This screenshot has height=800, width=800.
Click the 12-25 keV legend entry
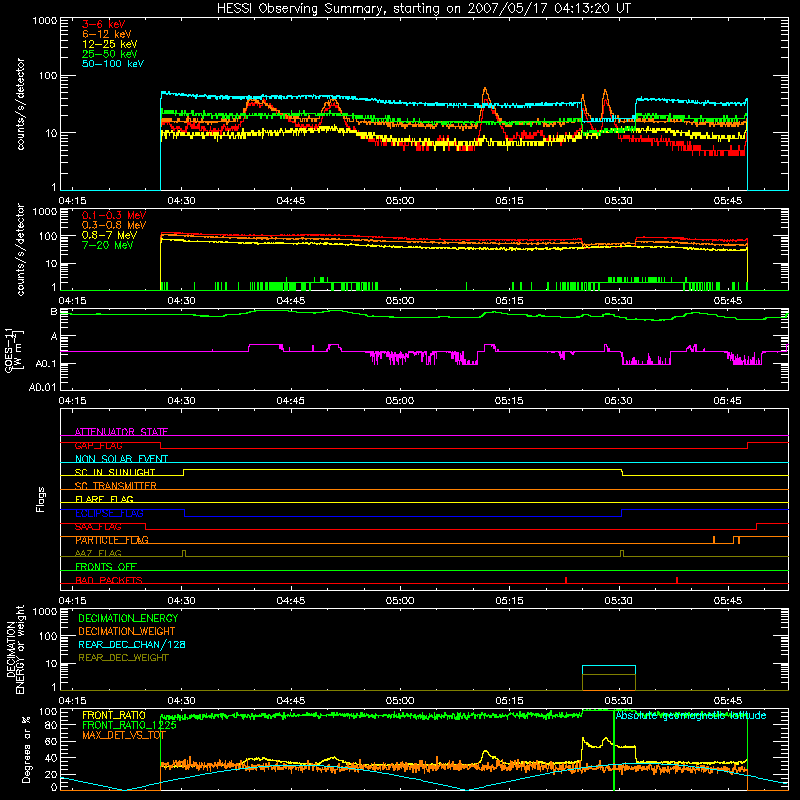[x=110, y=44]
